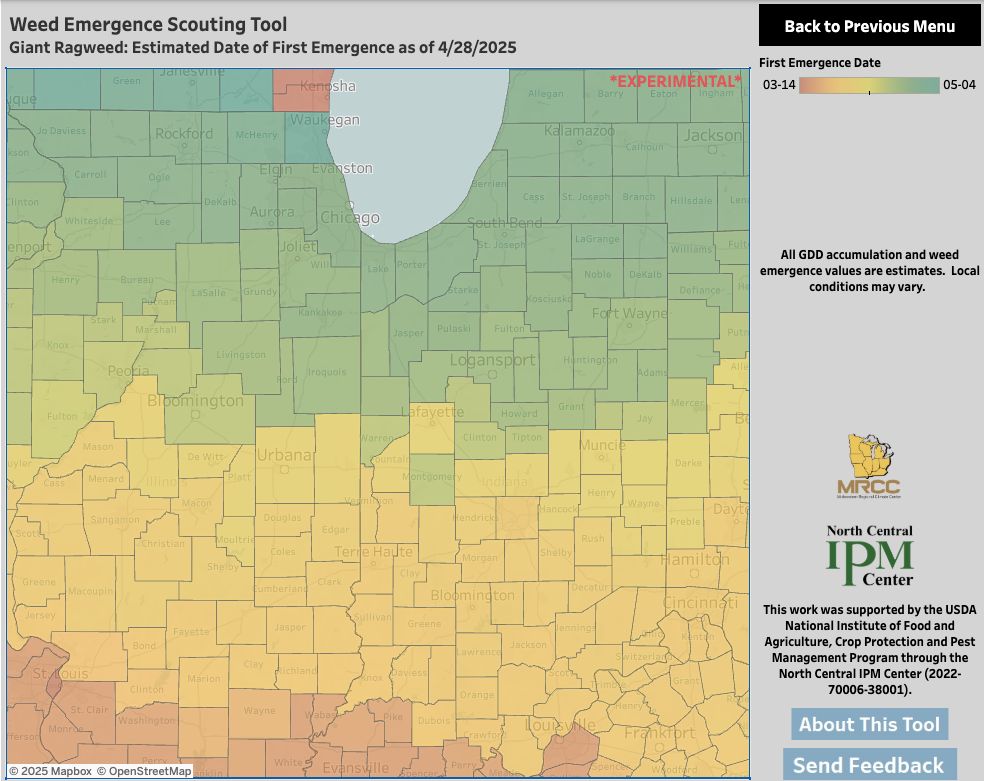Select Jasper county in northwest Indiana

point(409,334)
